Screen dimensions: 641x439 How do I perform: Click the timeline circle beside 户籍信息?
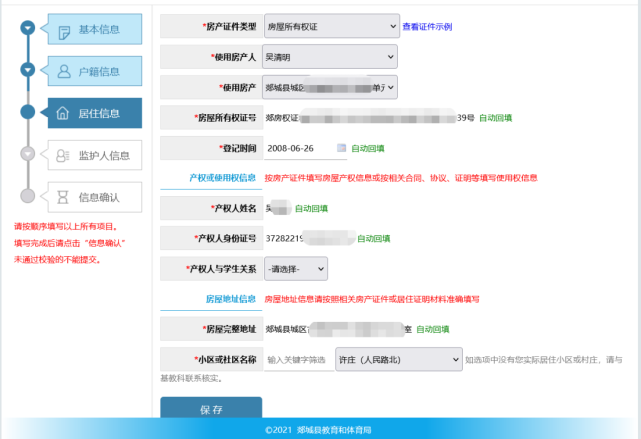[28, 70]
